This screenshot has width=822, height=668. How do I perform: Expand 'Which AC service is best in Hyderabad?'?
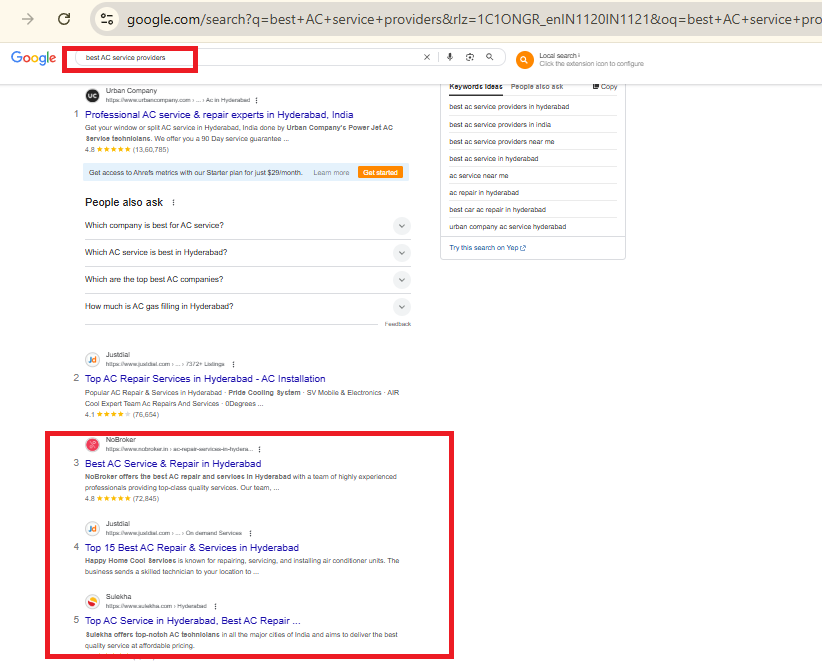pyautogui.click(x=247, y=253)
